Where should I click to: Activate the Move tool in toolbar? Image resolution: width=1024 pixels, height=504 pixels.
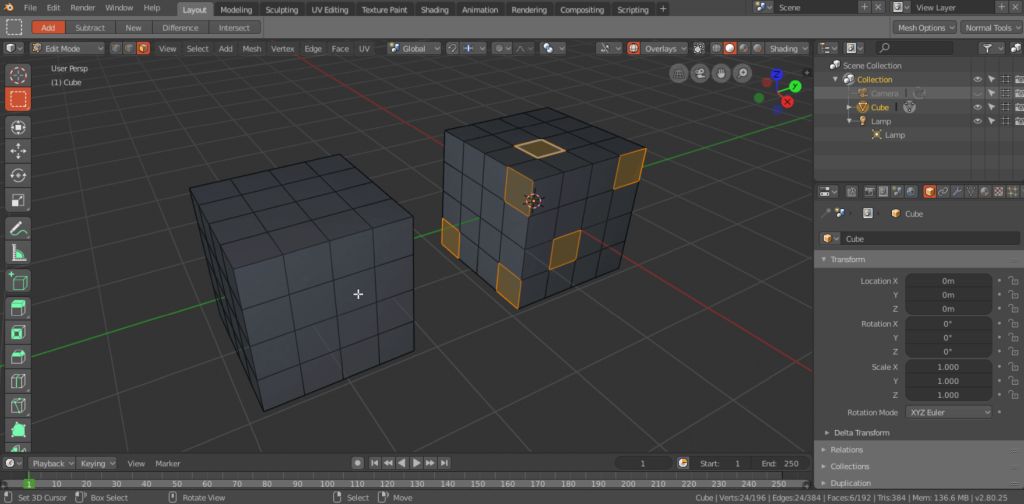18,151
